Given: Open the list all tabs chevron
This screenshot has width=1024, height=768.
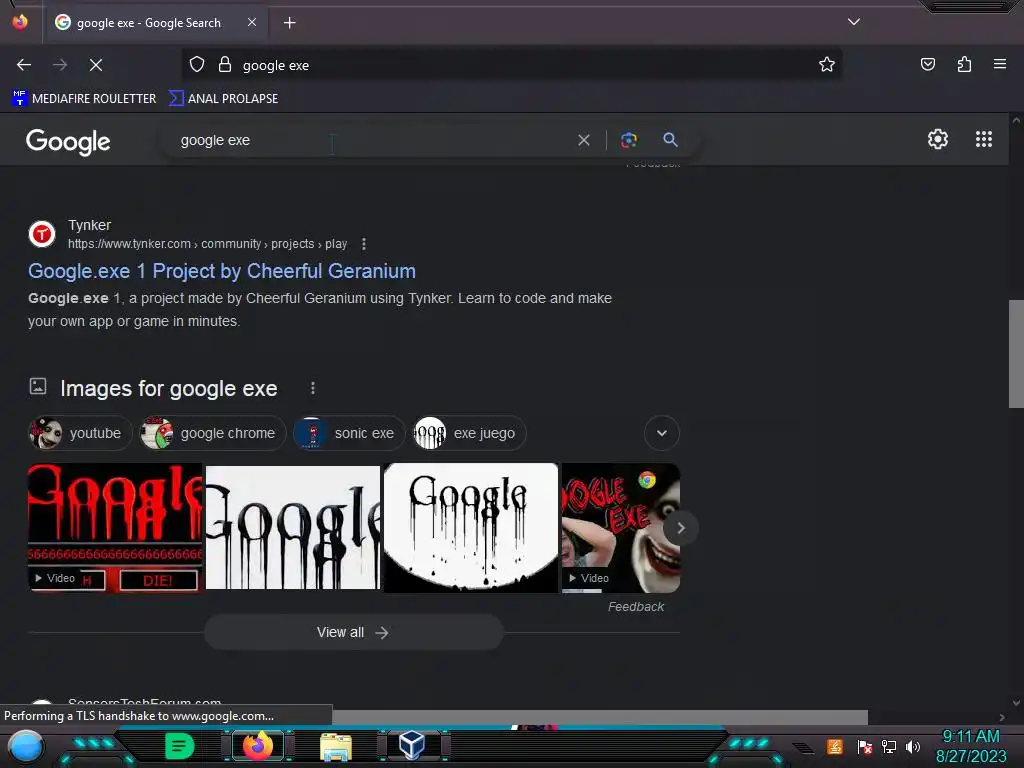Looking at the screenshot, I should [x=854, y=22].
